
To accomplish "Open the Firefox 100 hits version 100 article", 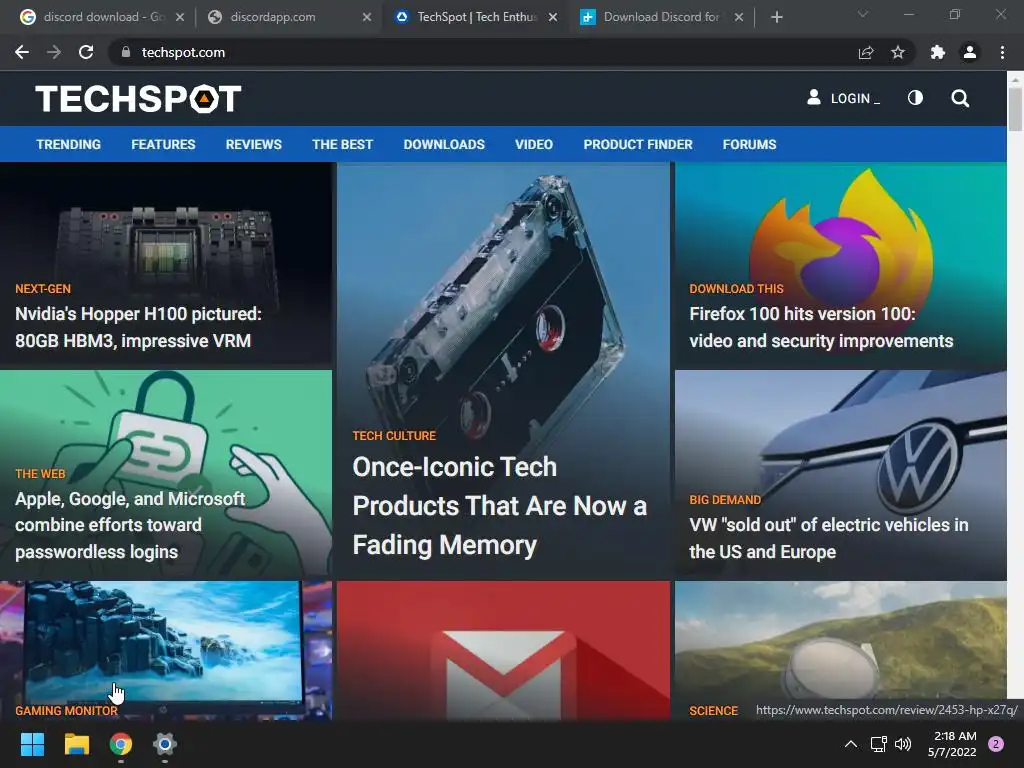I will (x=821, y=327).
